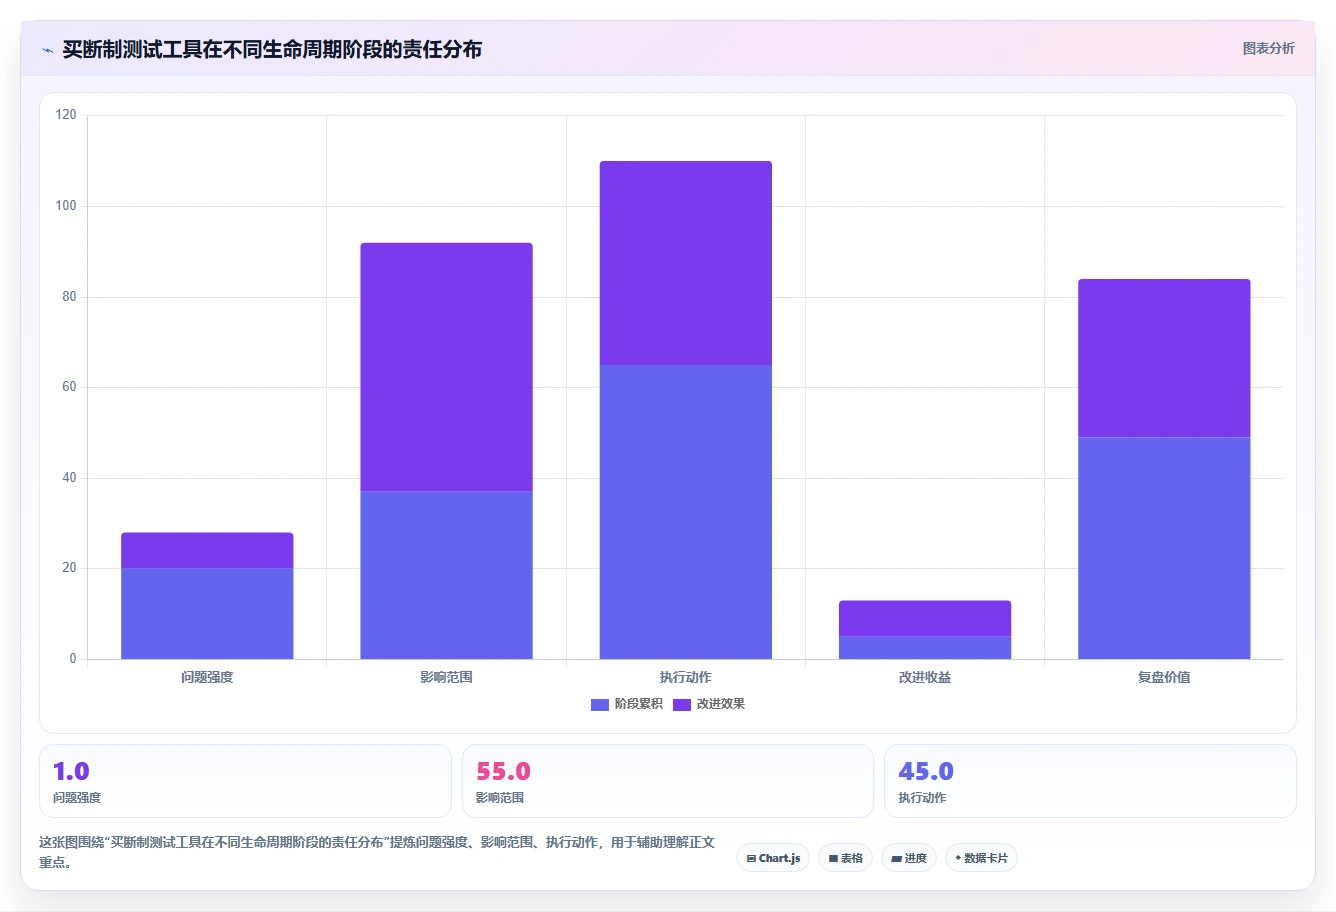Click the purple 问题强度 bar segment
1336x912 pixels.
coord(207,550)
